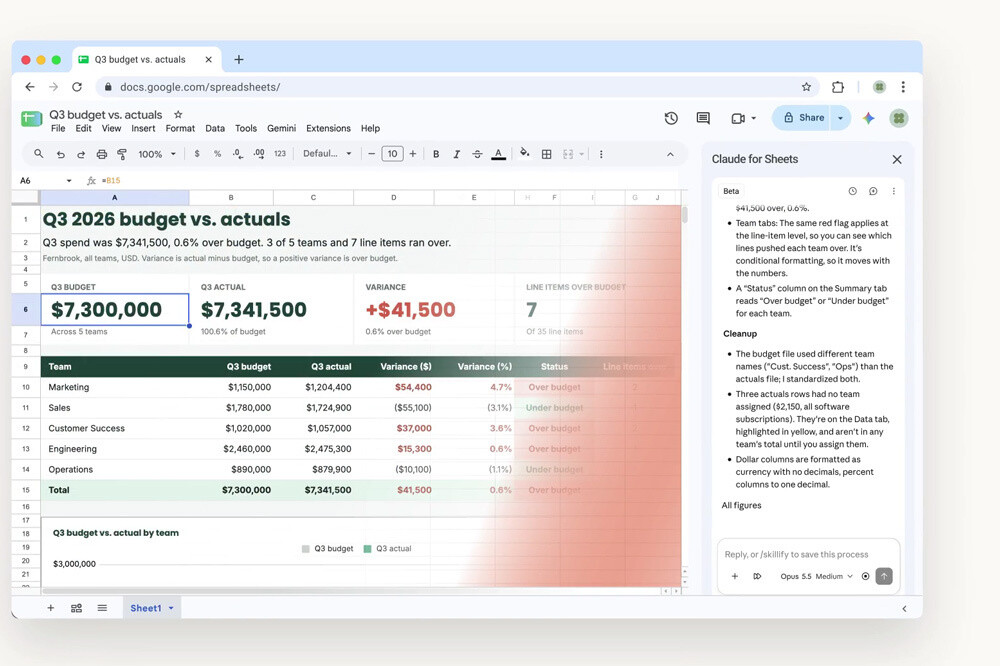The height and width of the screenshot is (666, 1000).
Task: Format selection as currency
Action: coord(197,154)
